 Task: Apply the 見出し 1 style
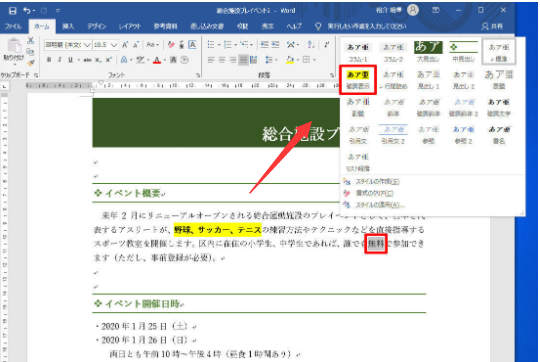pos(428,80)
